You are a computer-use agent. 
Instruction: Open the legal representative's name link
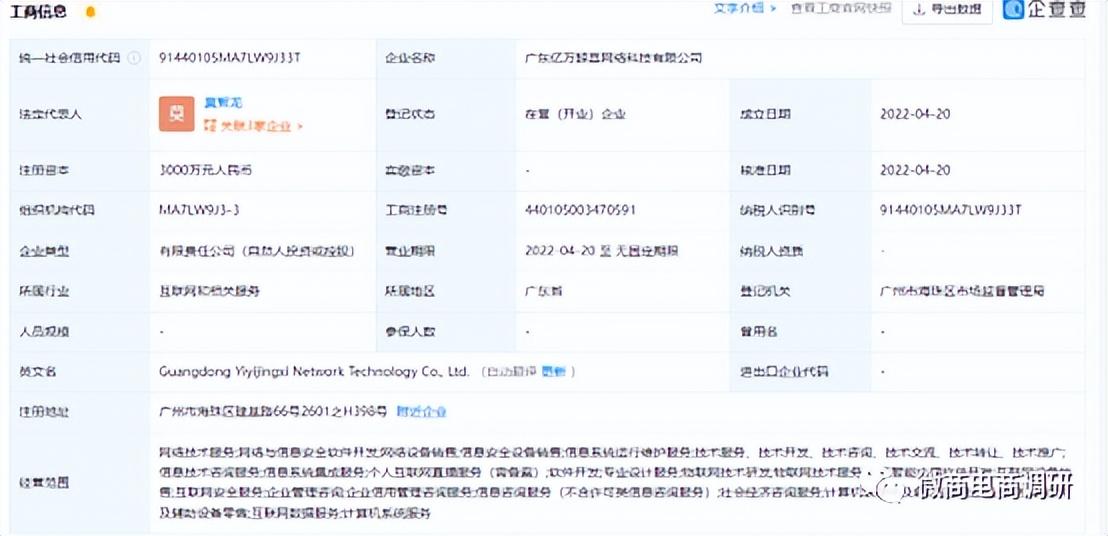tap(224, 103)
